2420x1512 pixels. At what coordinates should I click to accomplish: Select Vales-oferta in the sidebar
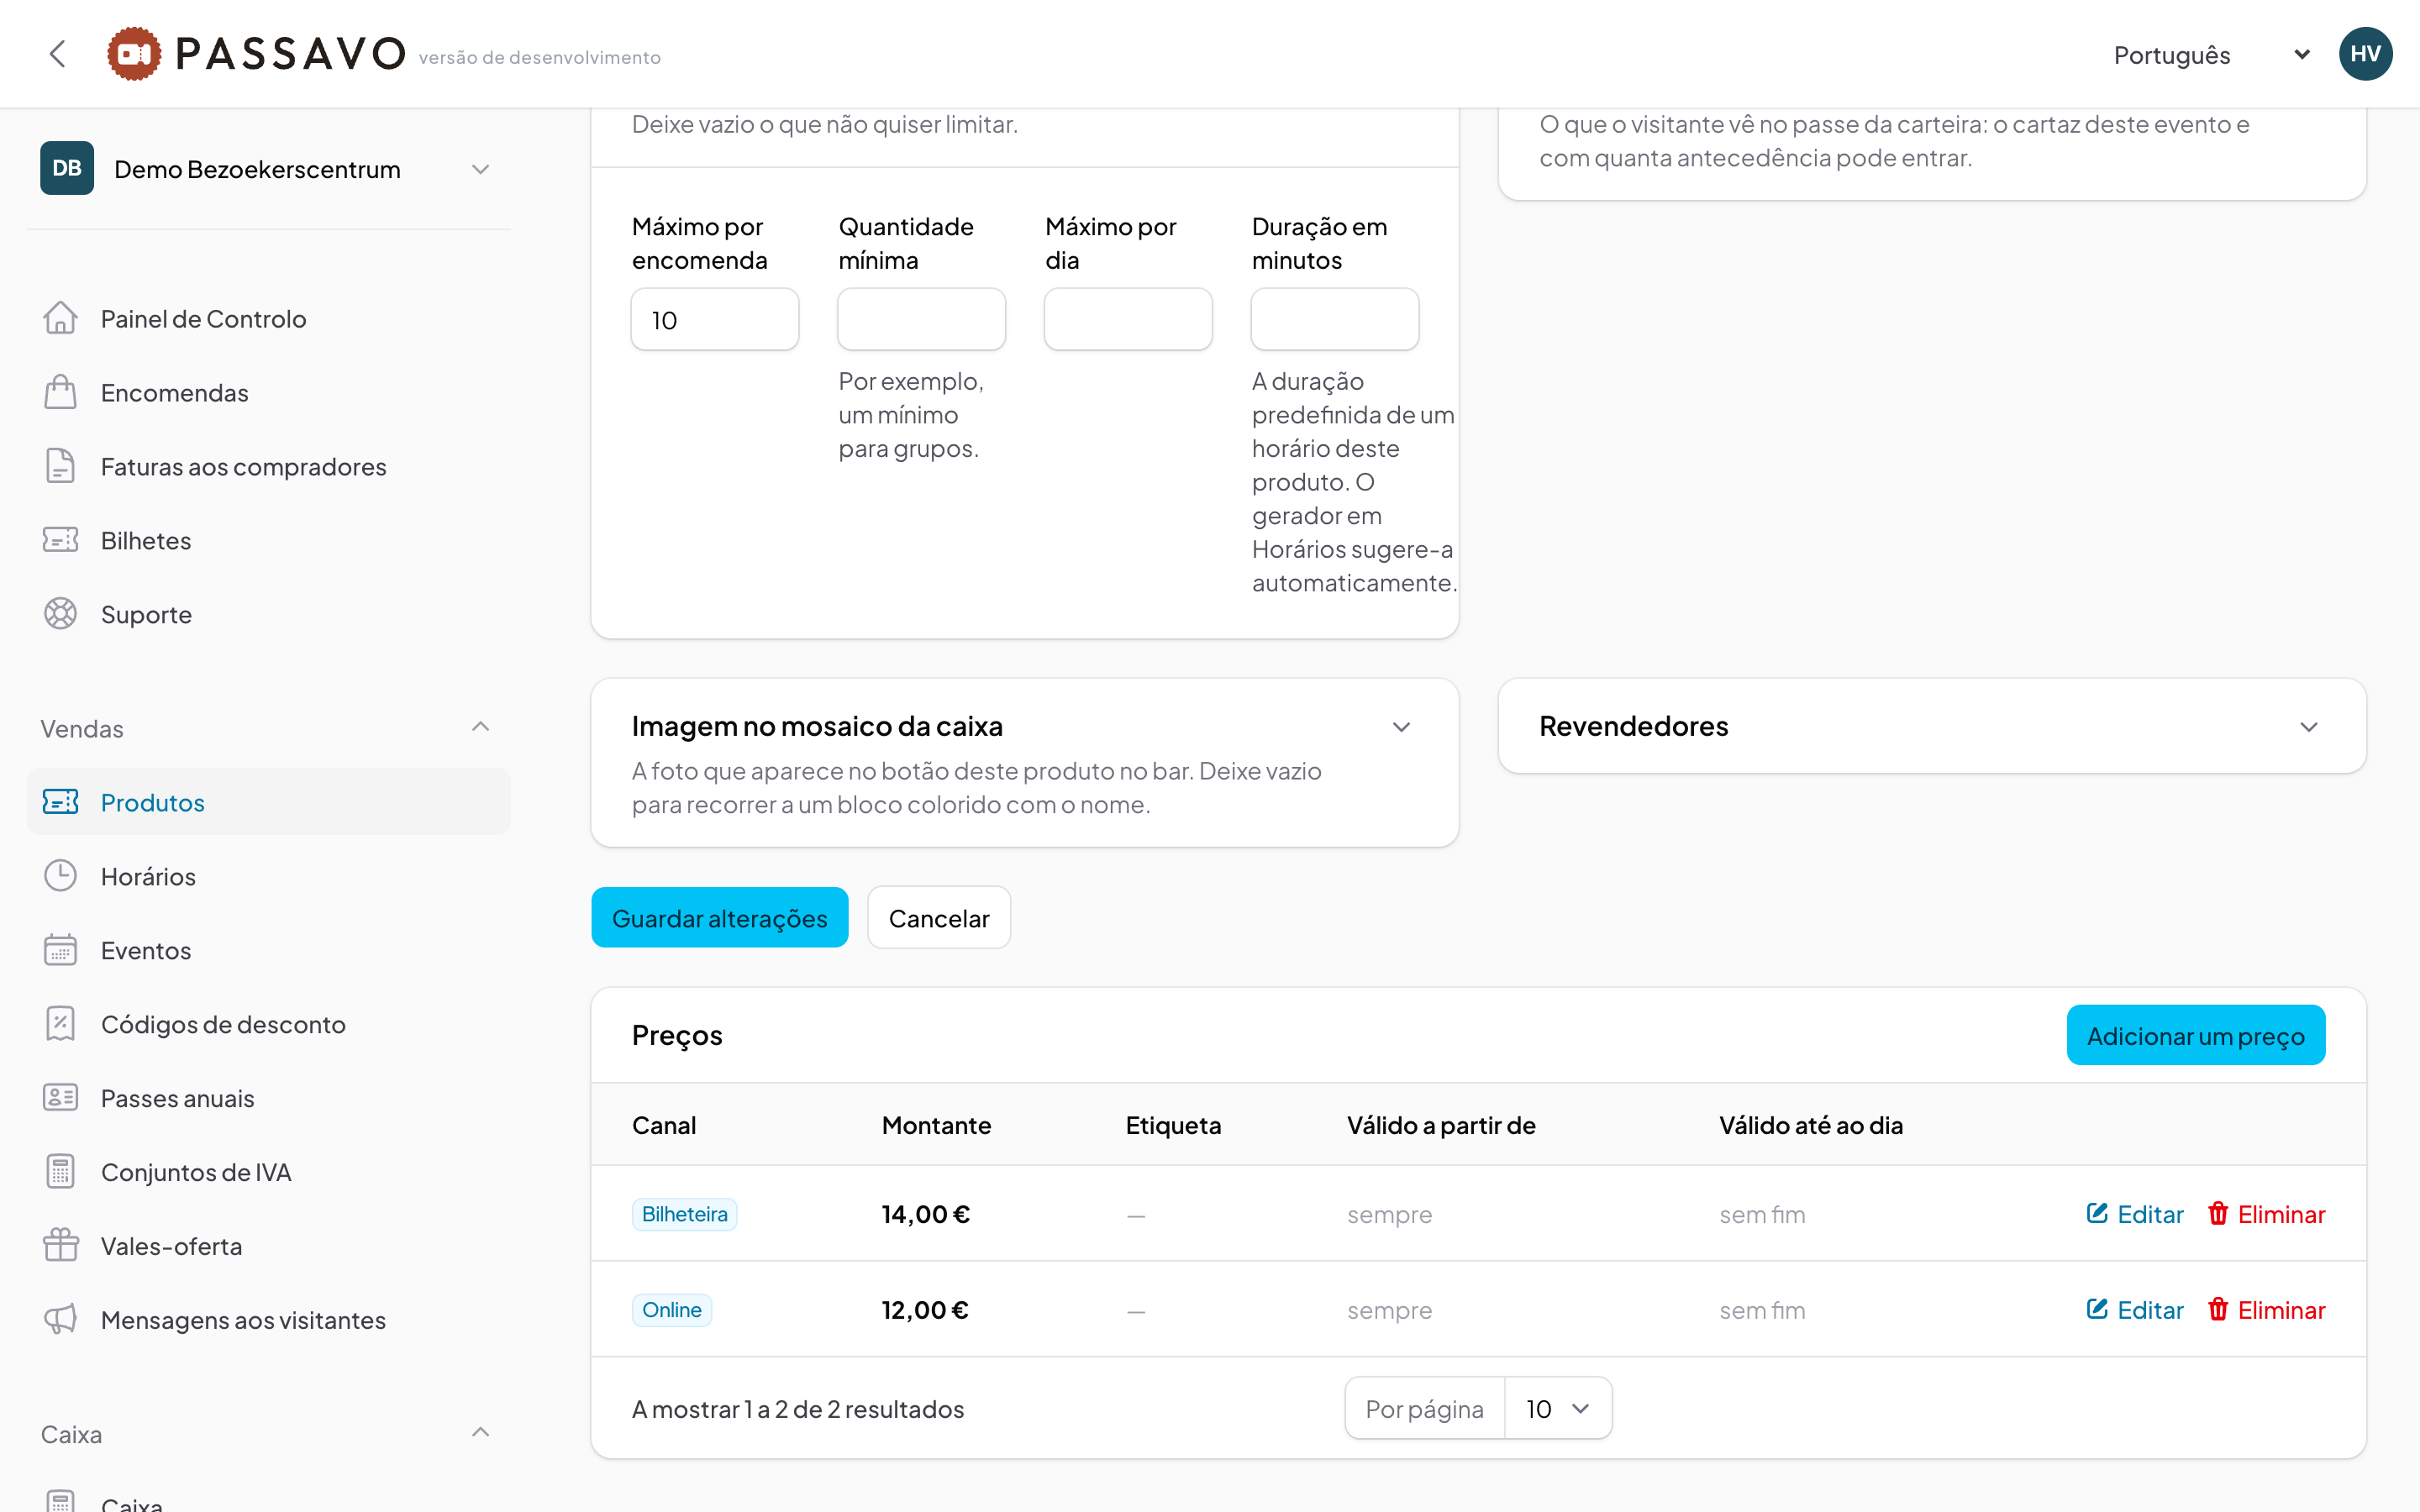pos(268,1246)
